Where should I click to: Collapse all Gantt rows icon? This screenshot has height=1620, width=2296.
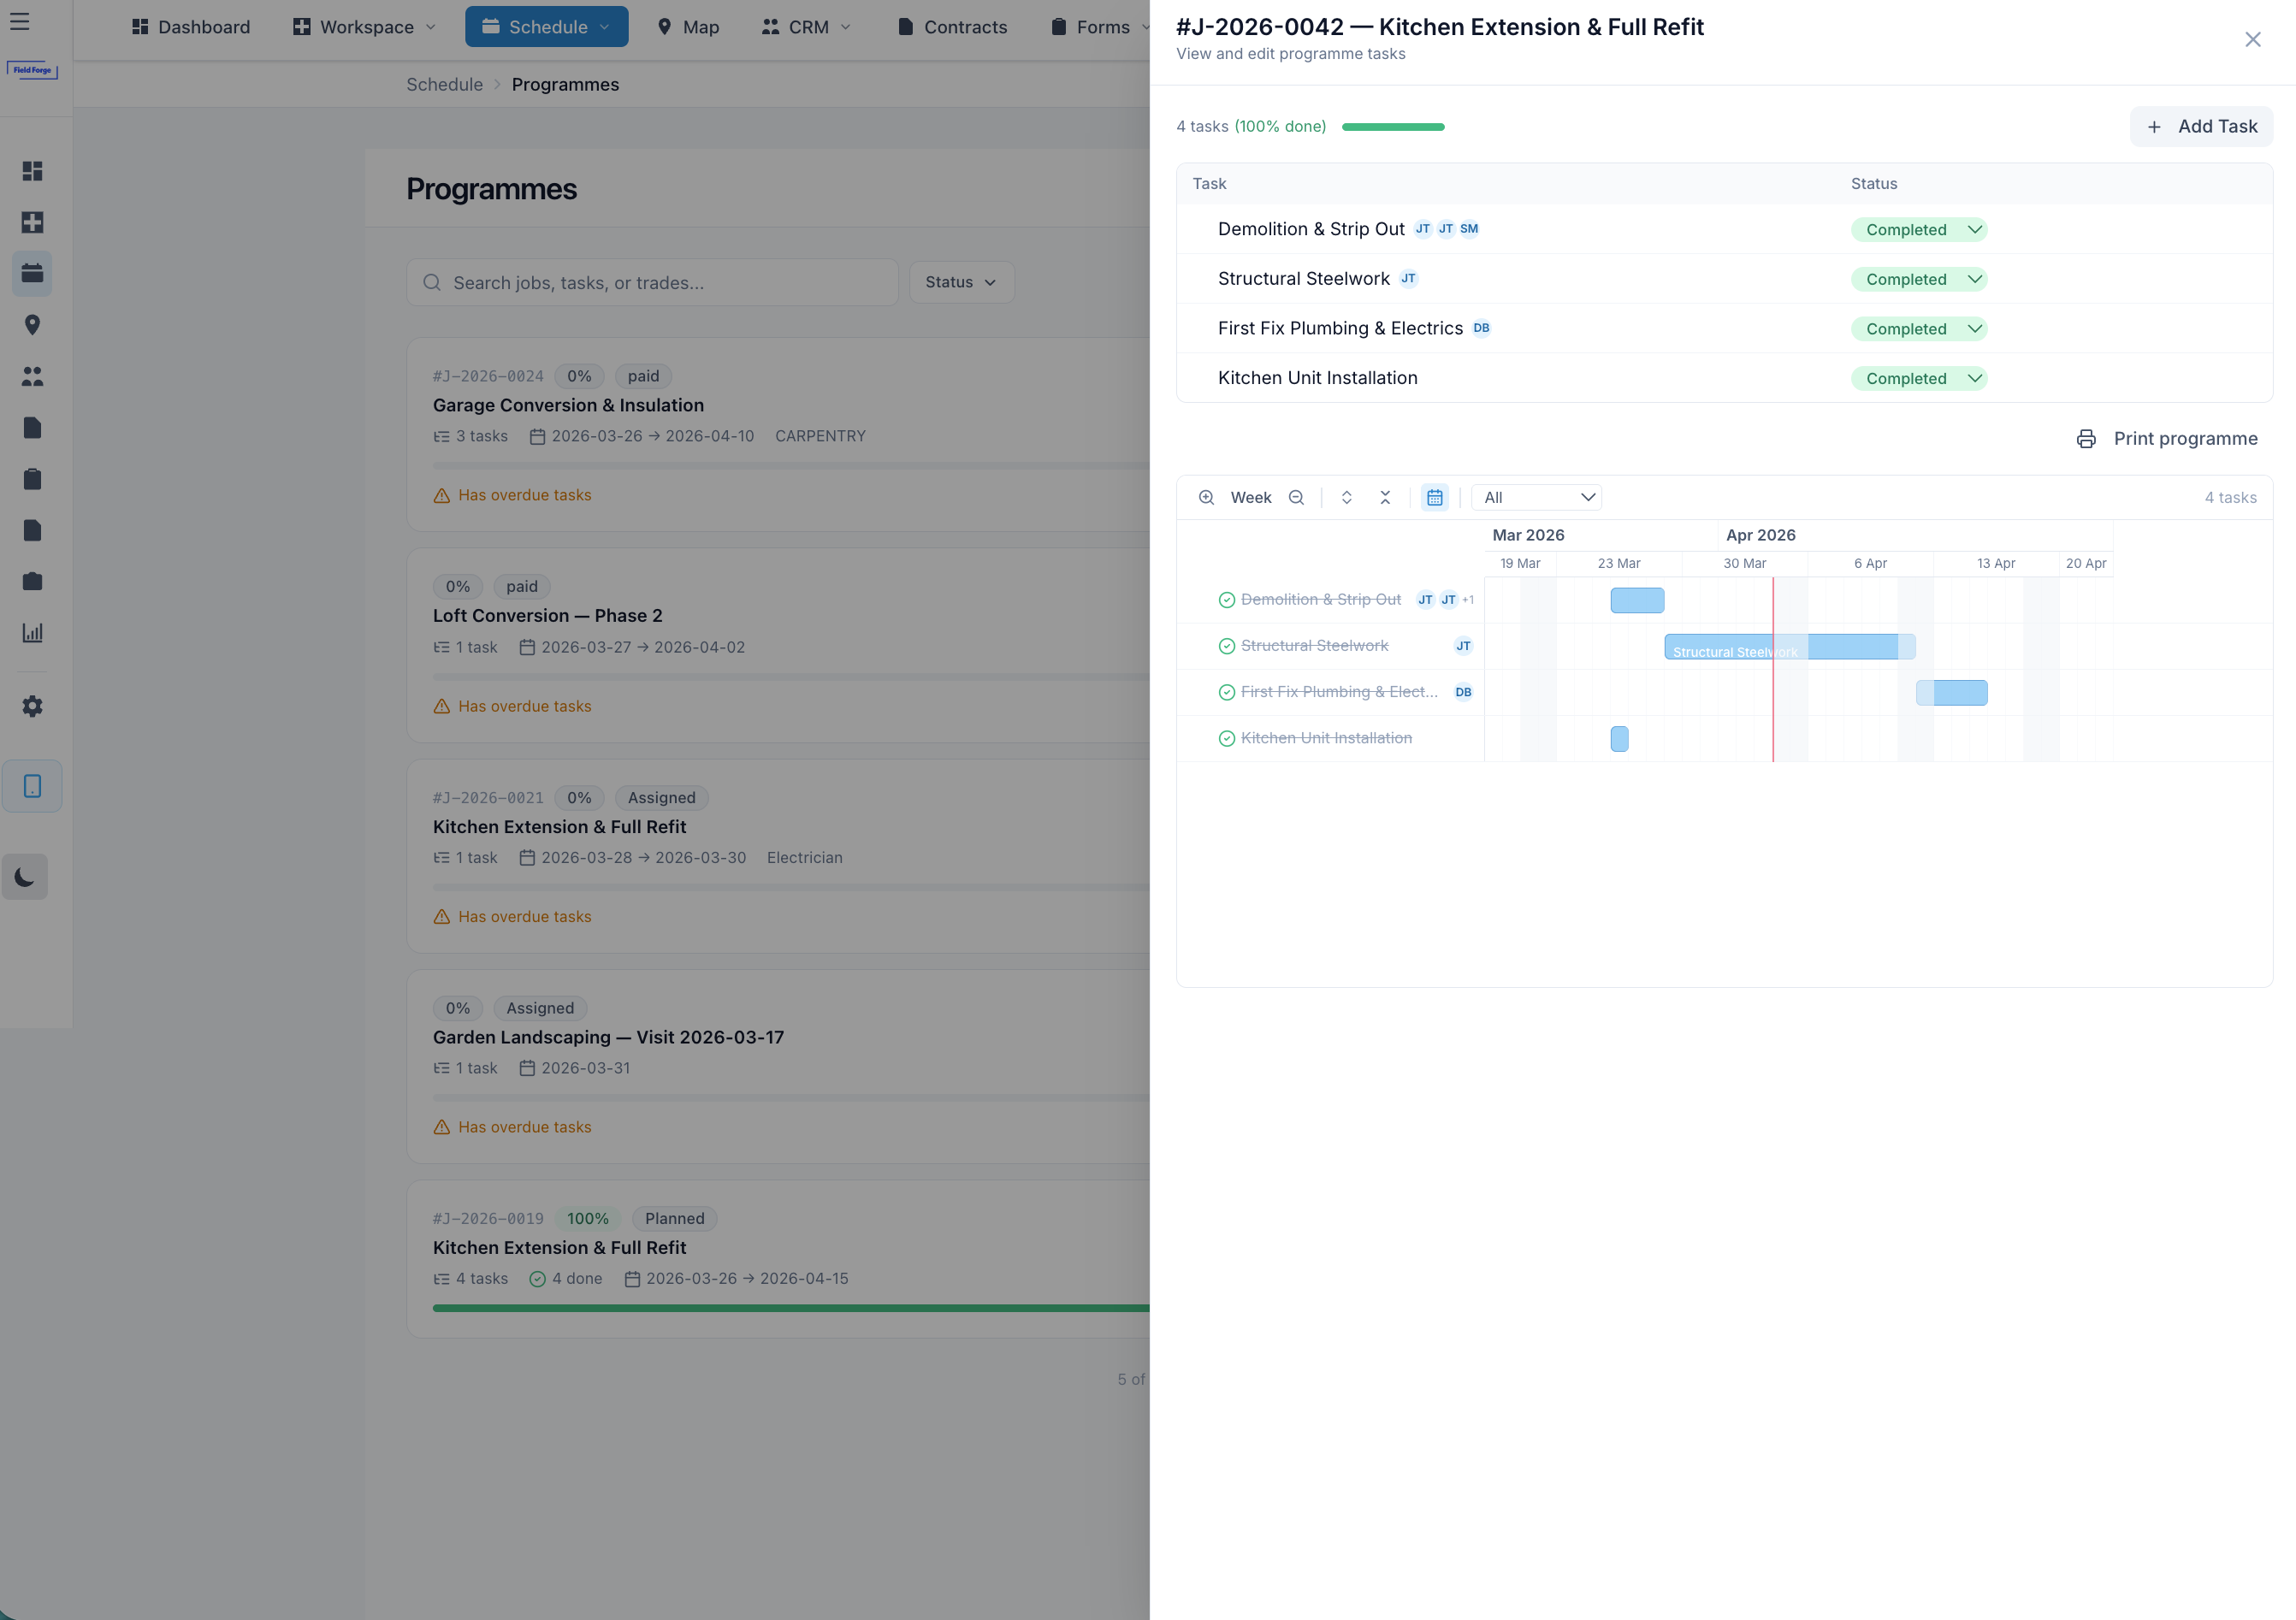point(1385,497)
